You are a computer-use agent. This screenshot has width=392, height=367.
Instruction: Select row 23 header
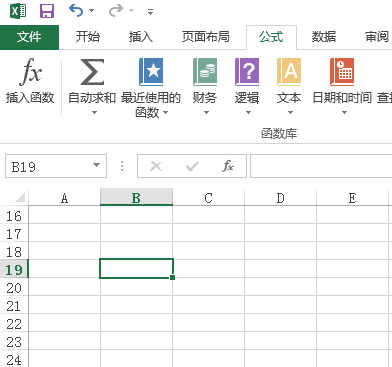[x=14, y=342]
